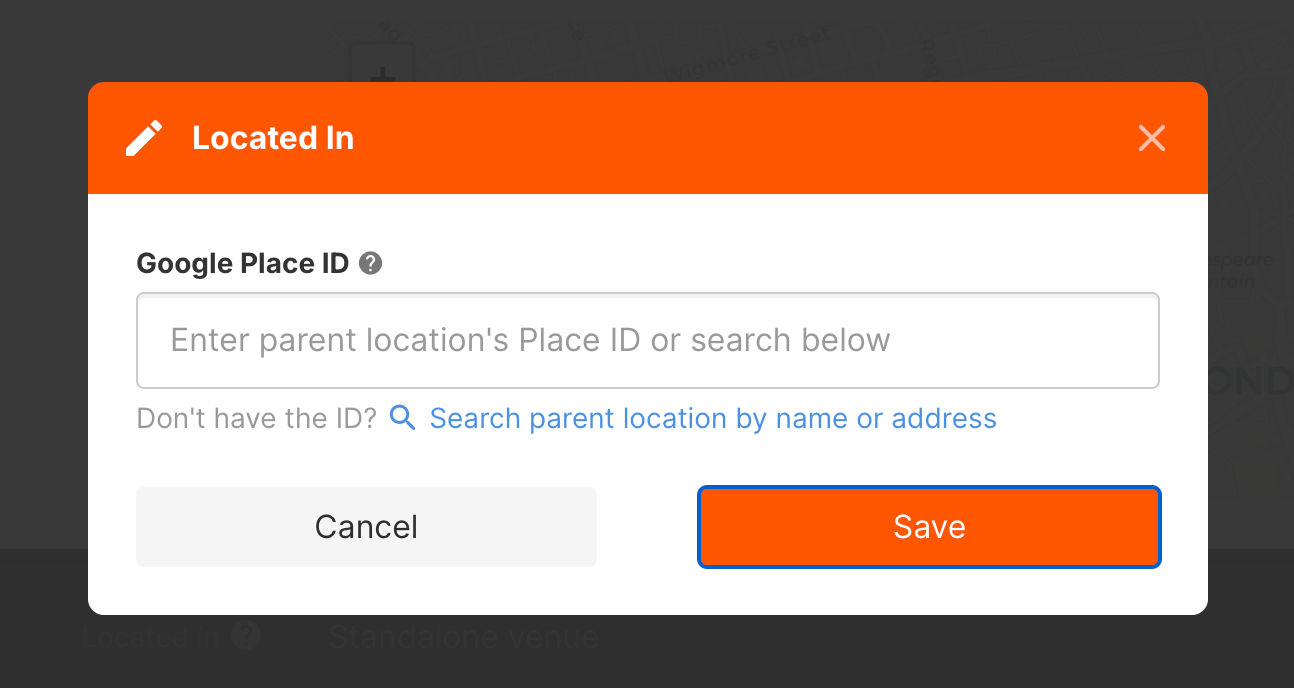Viewport: 1294px width, 688px height.
Task: Open Search parent location by name link
Action: pyautogui.click(x=713, y=418)
